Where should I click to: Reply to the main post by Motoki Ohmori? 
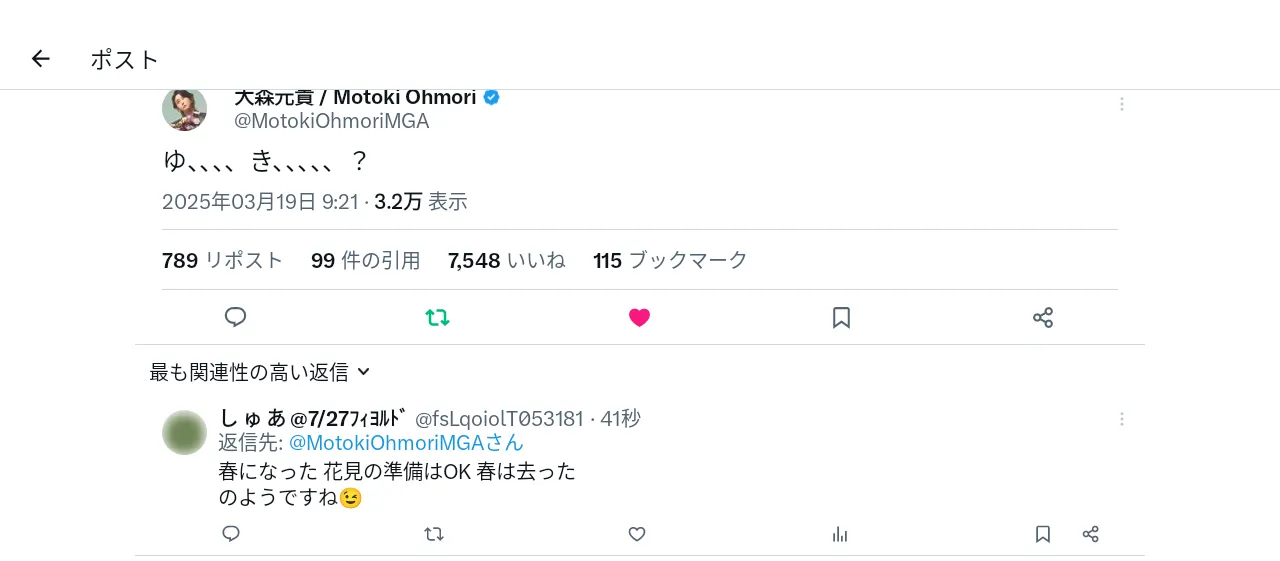coord(235,318)
